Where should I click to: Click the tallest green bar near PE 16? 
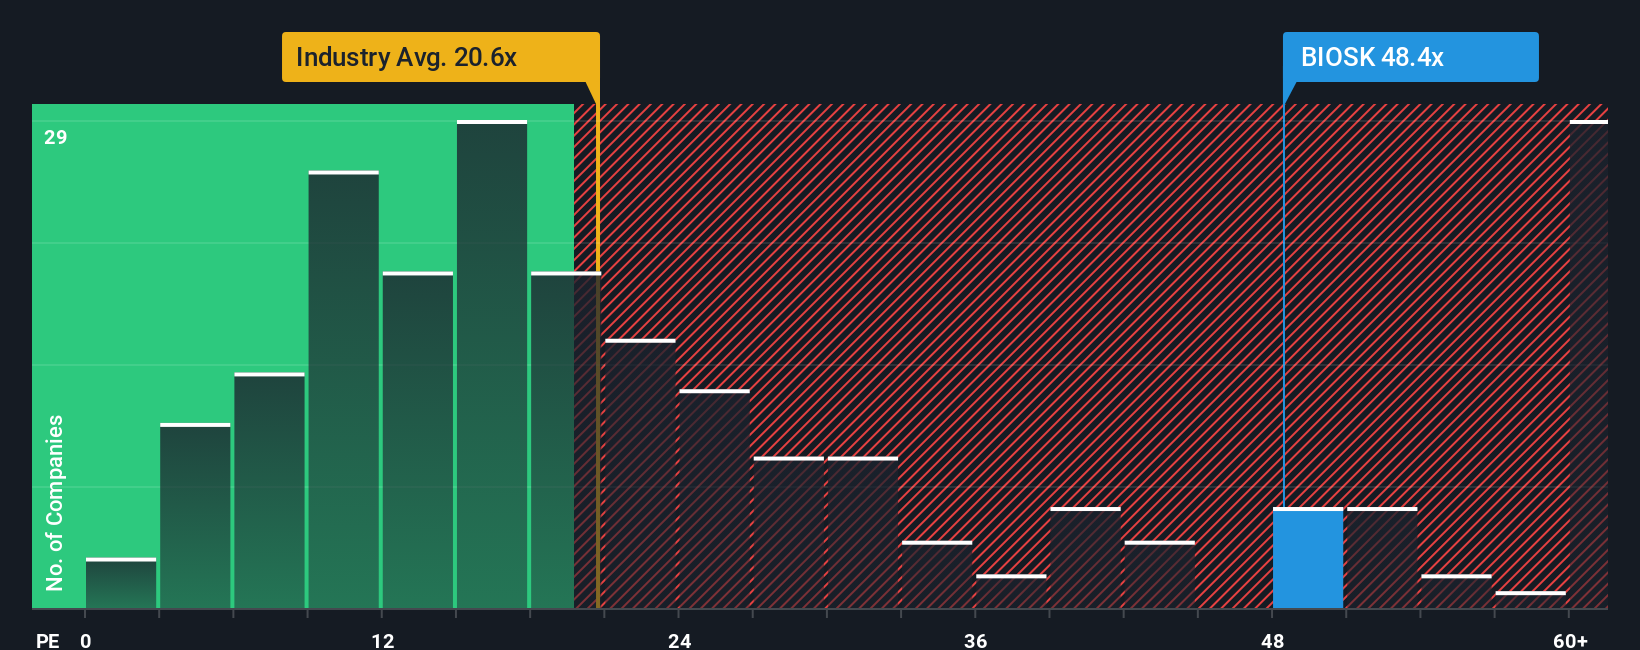(492, 364)
